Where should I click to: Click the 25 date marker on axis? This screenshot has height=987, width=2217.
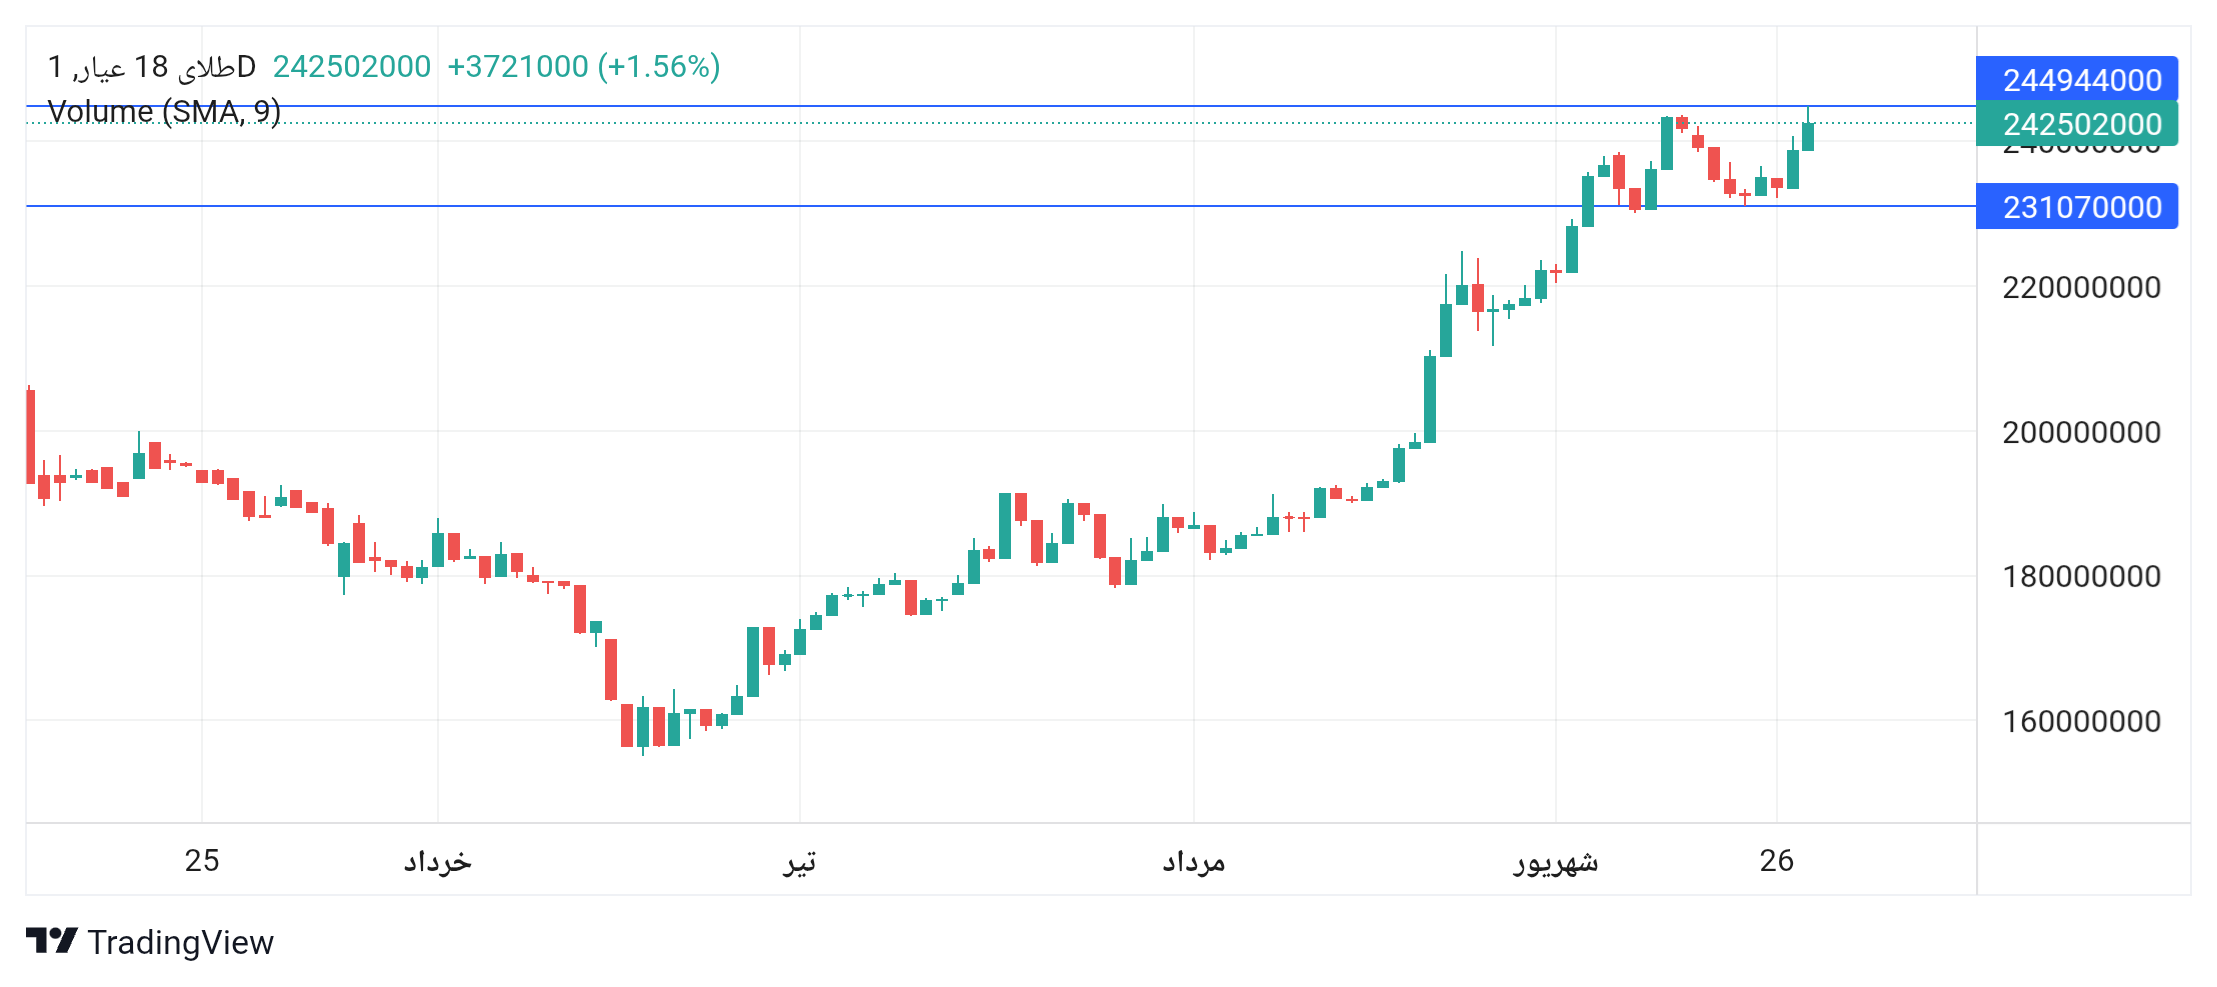tap(202, 860)
